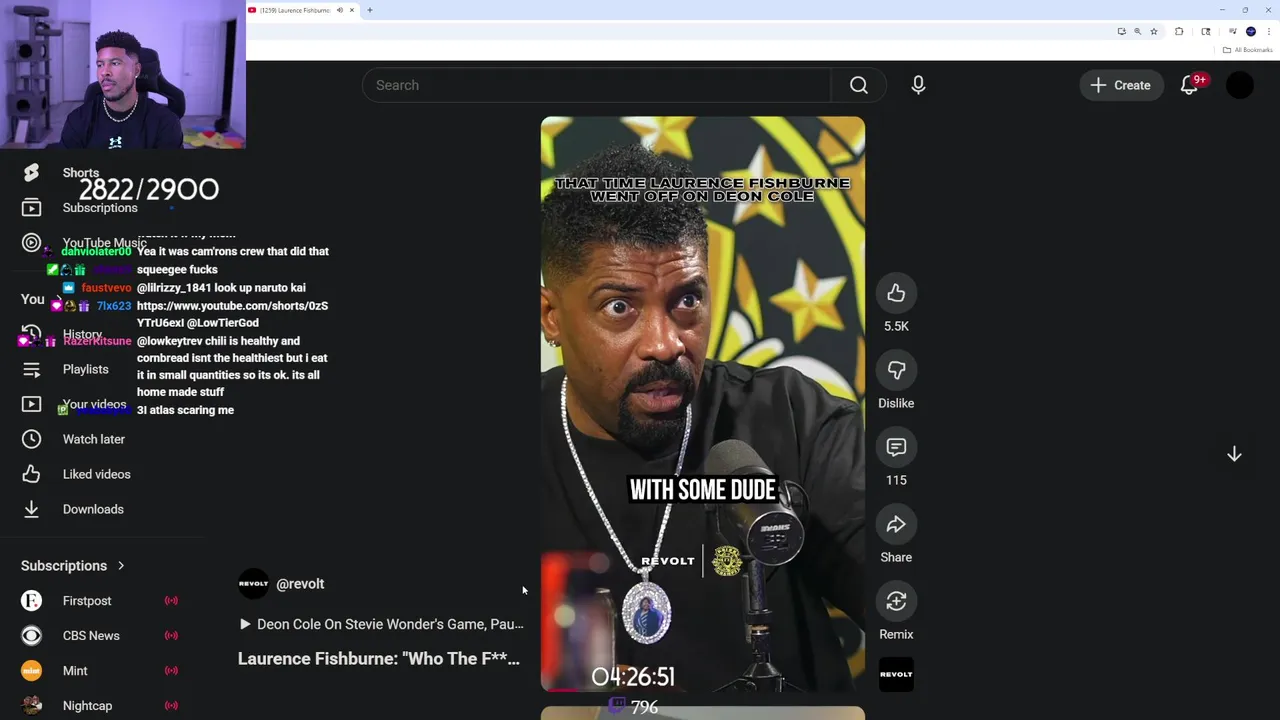Click the Firstpost live indicator icon
This screenshot has height=720, width=1280.
(171, 601)
